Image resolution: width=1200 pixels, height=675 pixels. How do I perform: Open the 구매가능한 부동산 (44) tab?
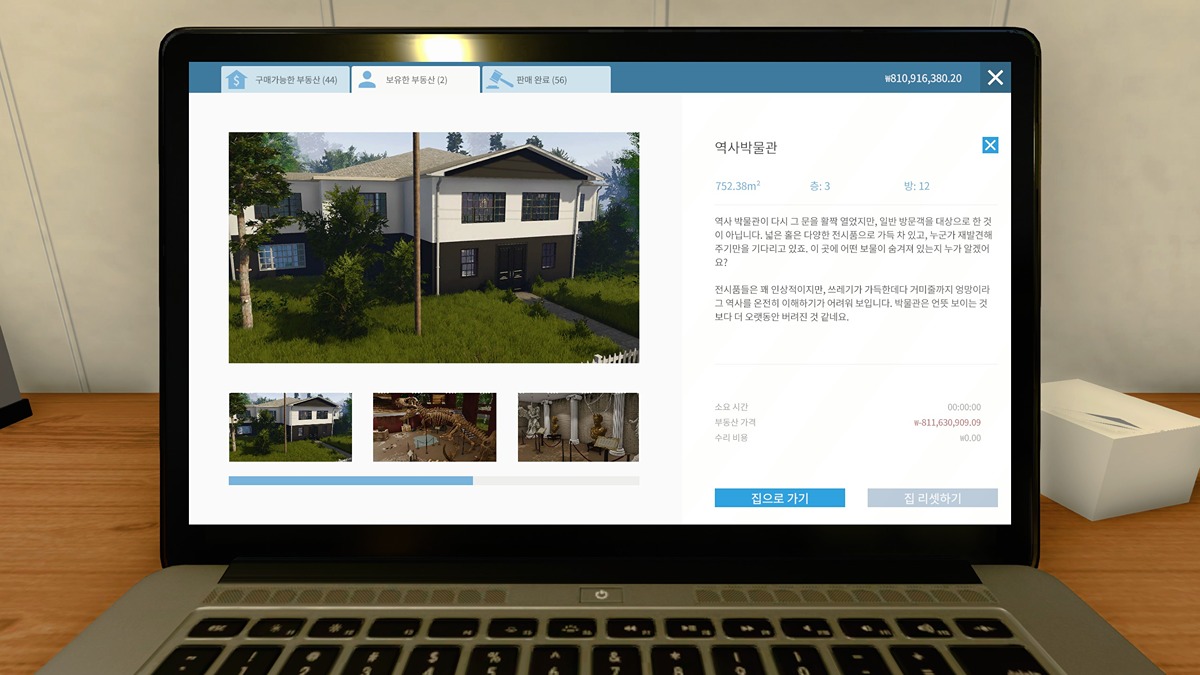click(x=295, y=80)
